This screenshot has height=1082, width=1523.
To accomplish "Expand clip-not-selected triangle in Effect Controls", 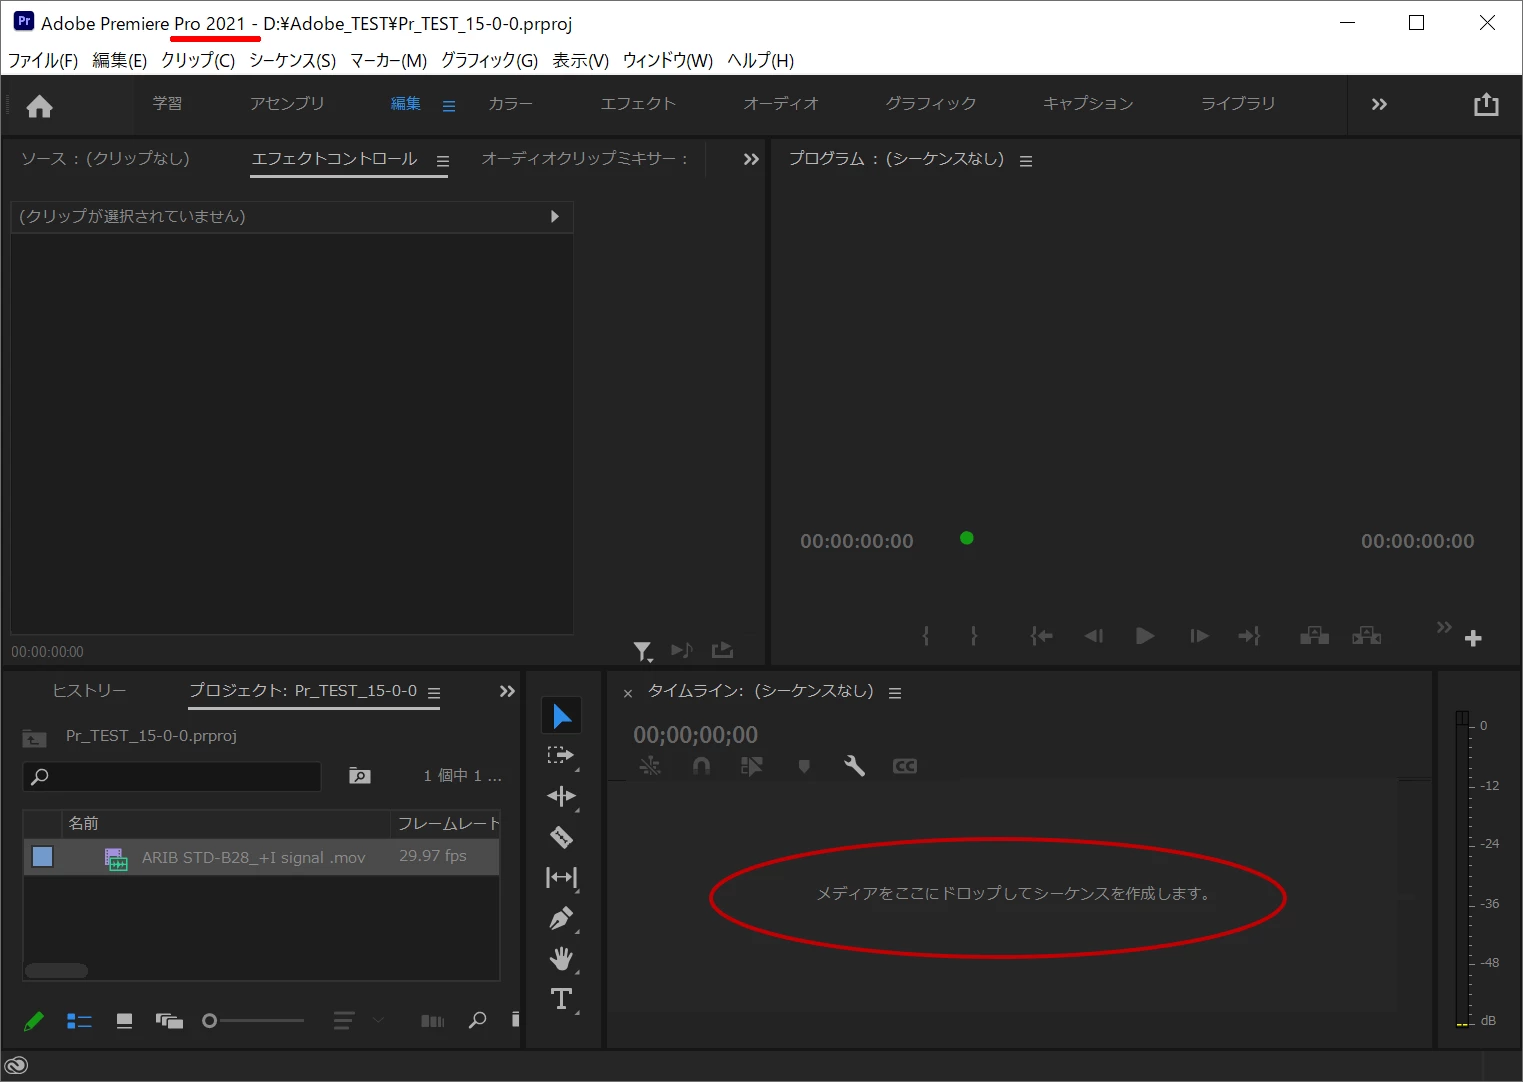I will coord(555,216).
